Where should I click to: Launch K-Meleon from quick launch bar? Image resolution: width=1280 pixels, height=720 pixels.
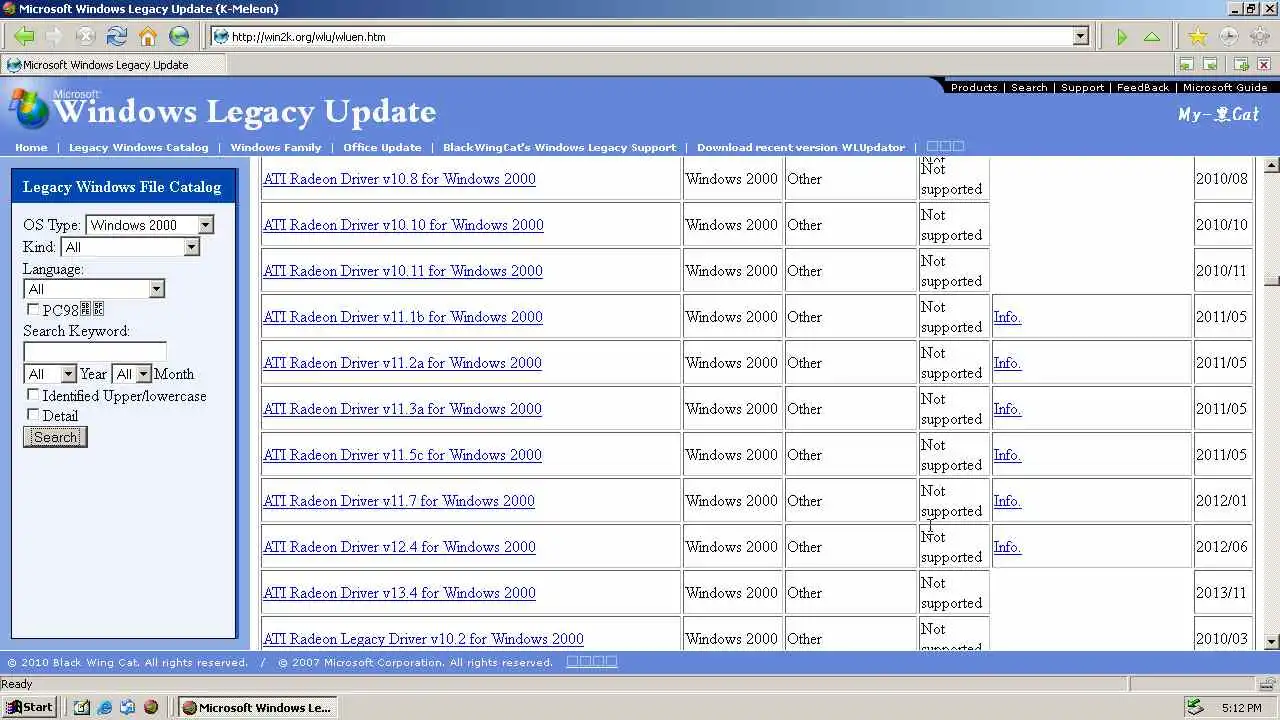(151, 707)
